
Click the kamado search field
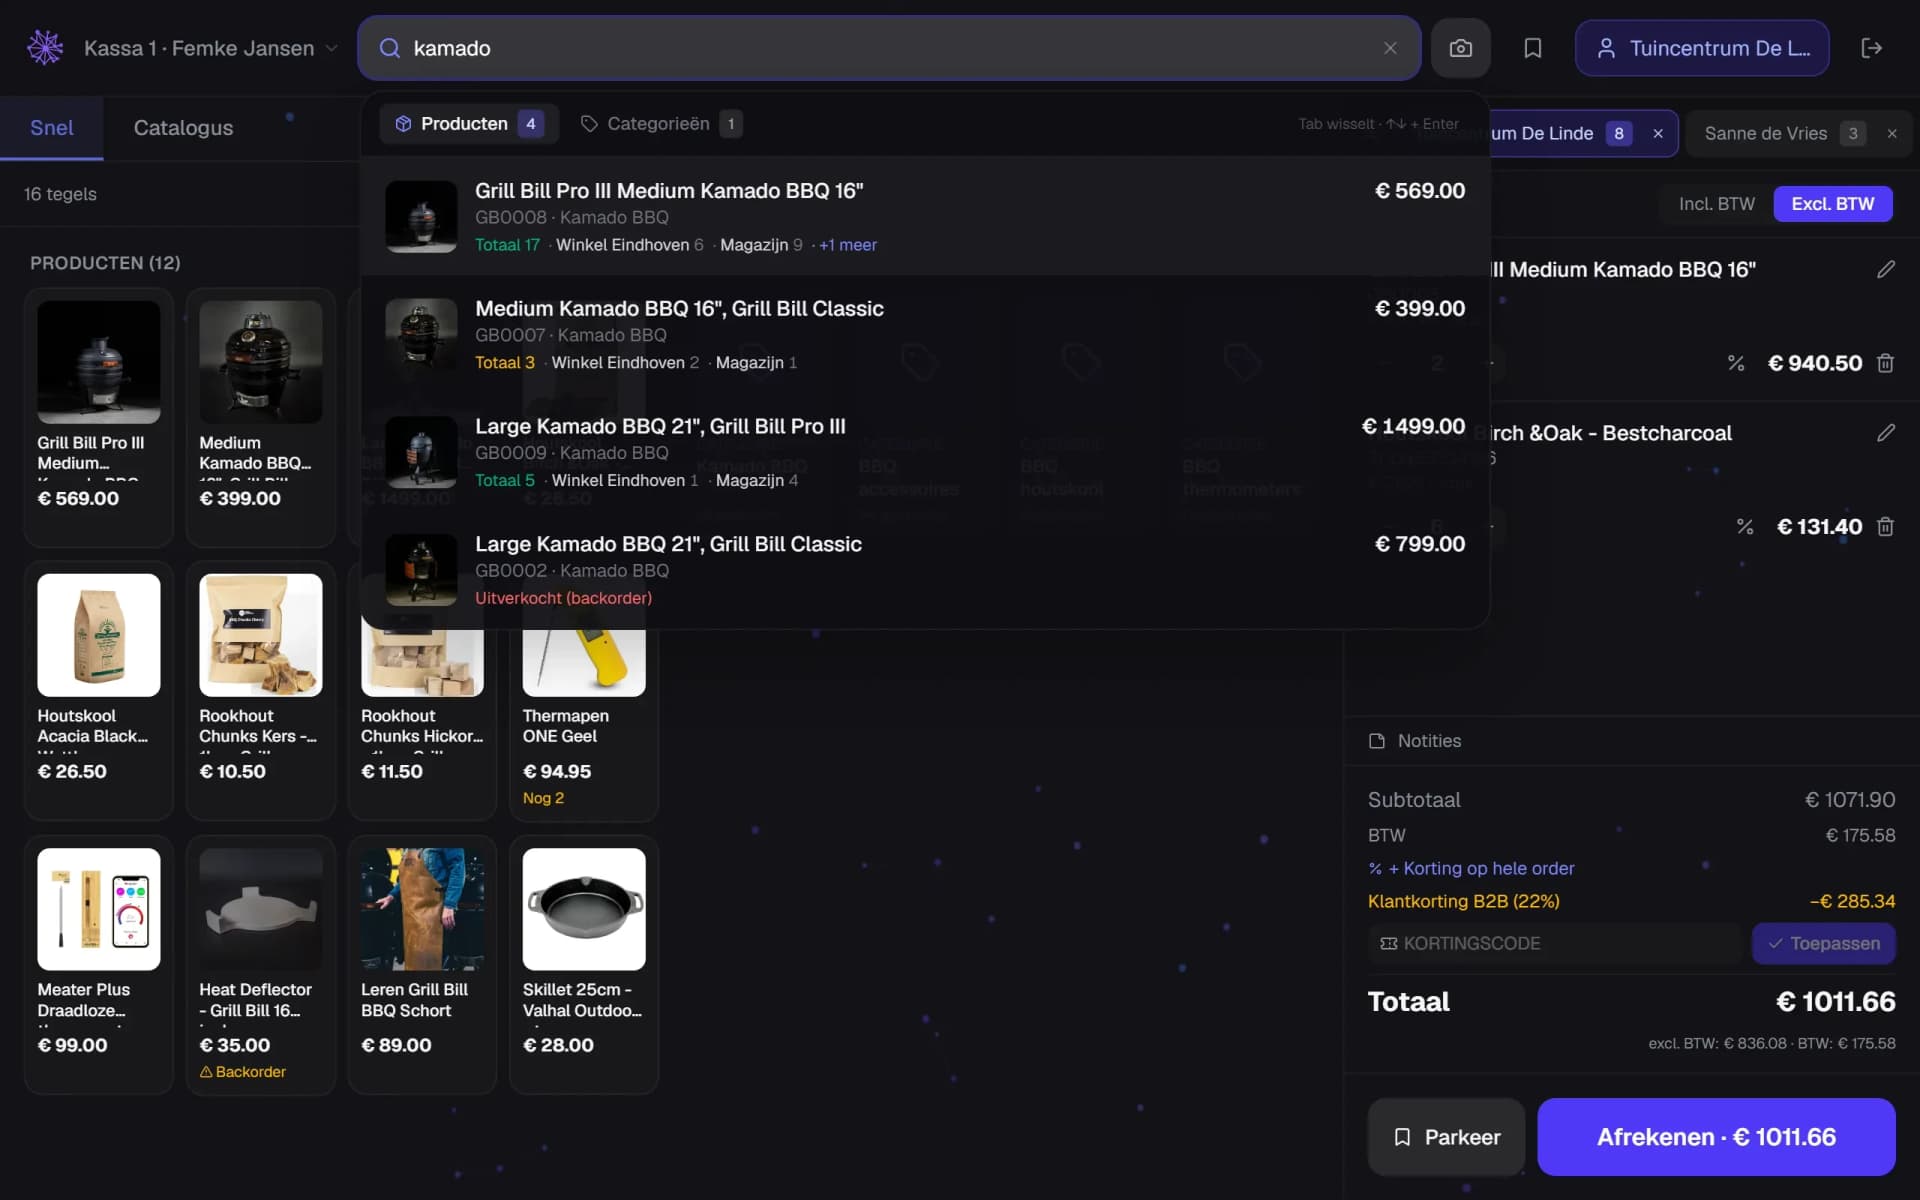(888, 48)
